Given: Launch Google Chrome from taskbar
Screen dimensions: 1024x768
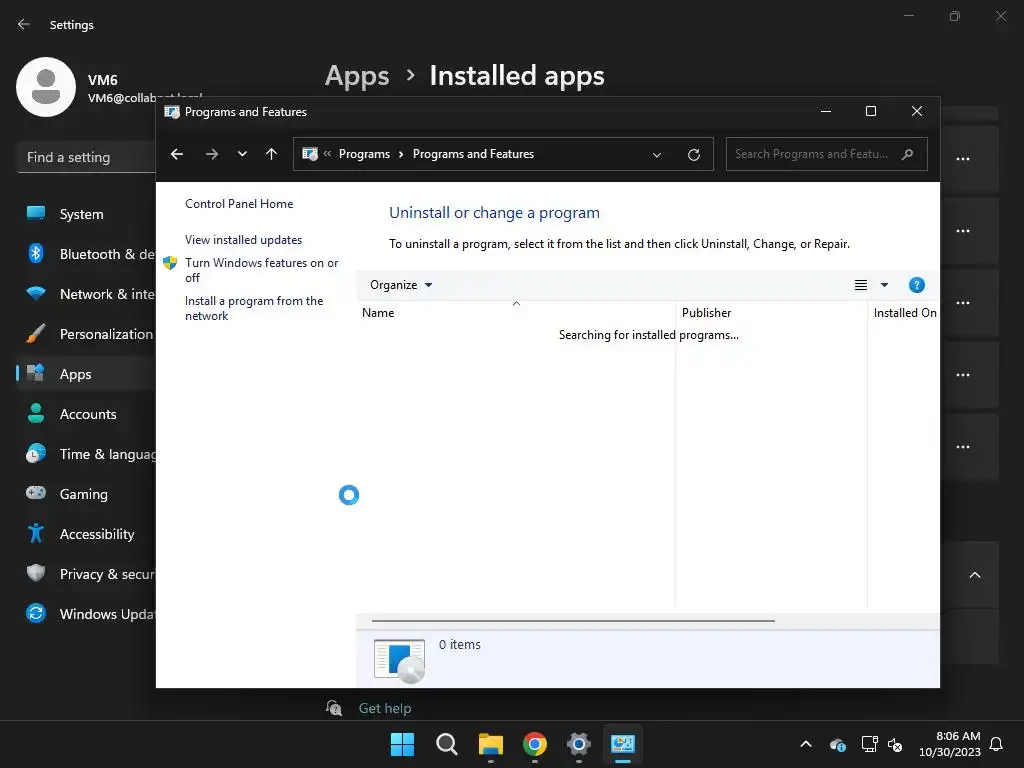Looking at the screenshot, I should coord(535,744).
